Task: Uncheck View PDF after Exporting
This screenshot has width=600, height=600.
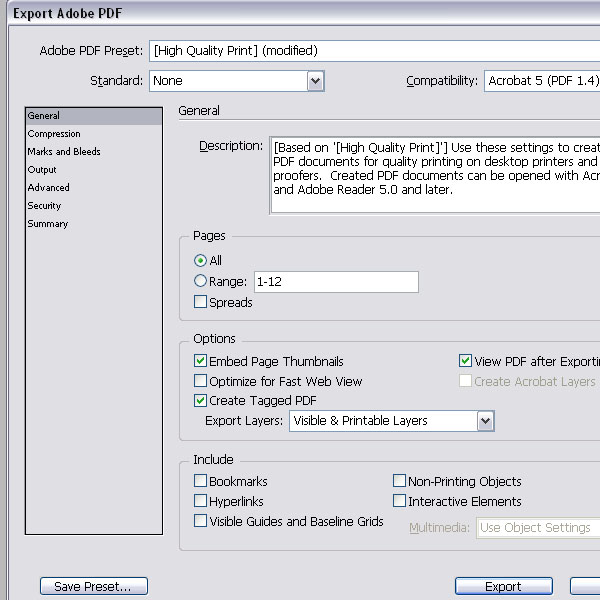Action: 465,360
